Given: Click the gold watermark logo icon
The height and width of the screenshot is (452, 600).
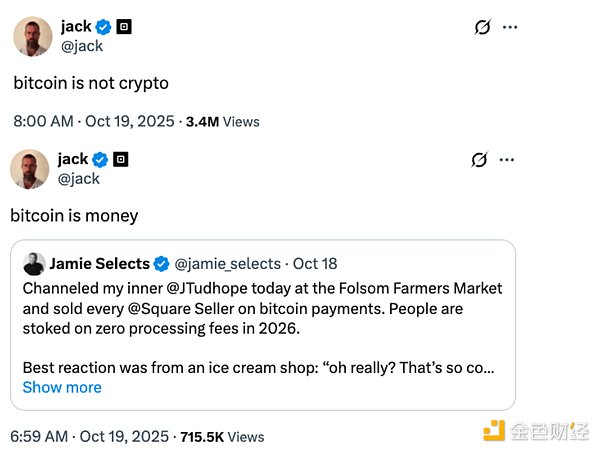Looking at the screenshot, I should (x=493, y=430).
